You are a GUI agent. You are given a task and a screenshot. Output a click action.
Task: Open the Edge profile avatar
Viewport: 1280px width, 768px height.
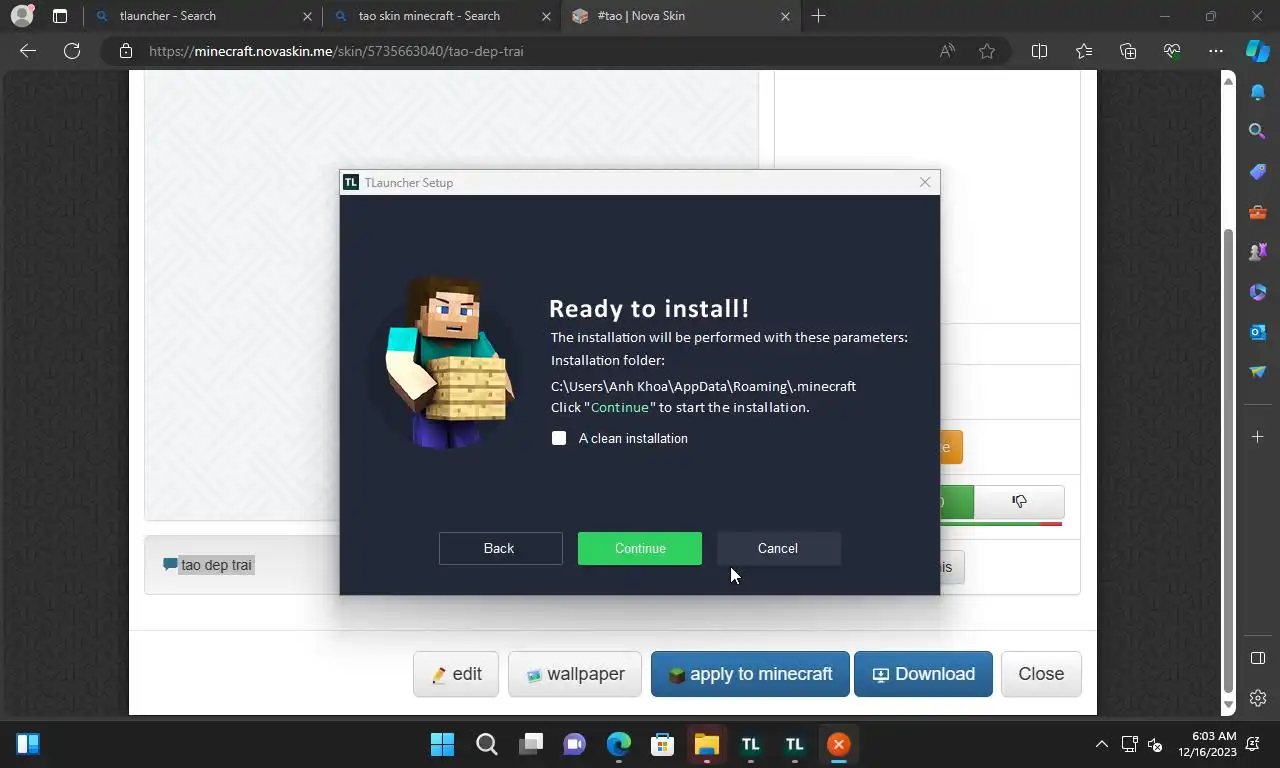click(21, 16)
